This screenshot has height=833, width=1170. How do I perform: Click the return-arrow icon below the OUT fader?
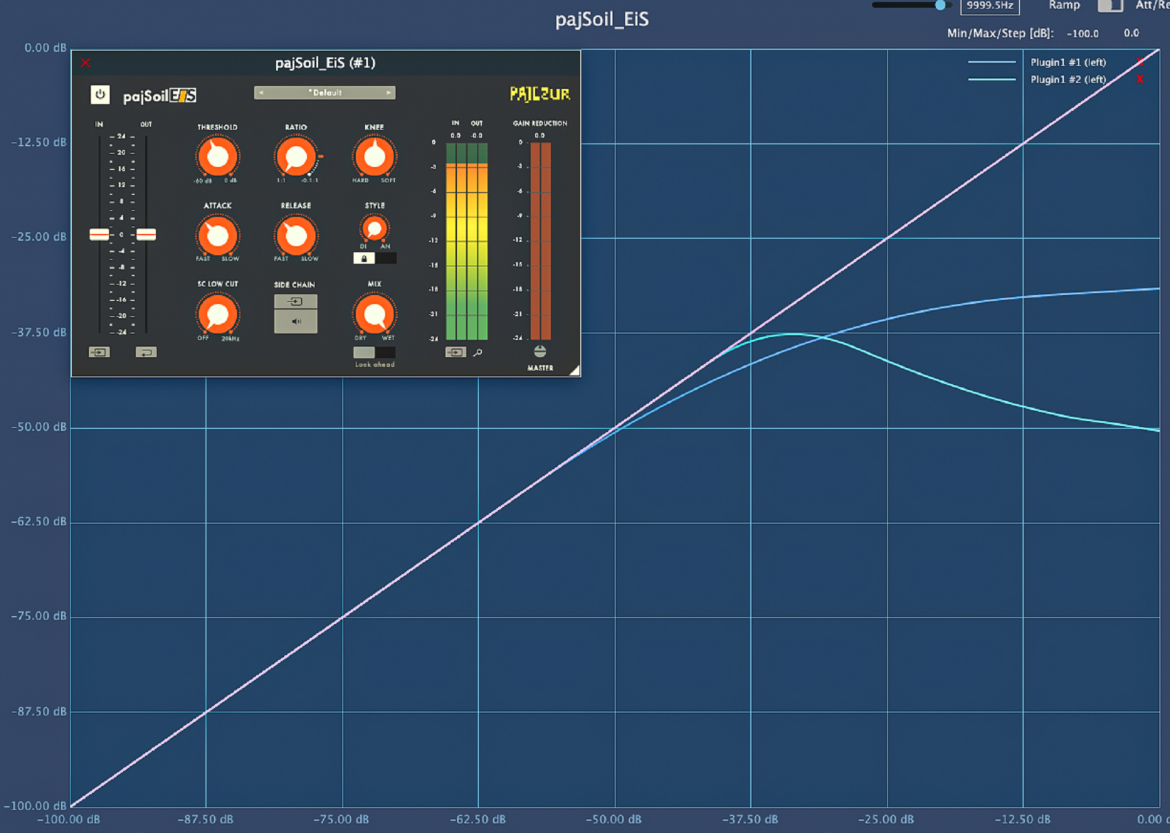(x=146, y=352)
